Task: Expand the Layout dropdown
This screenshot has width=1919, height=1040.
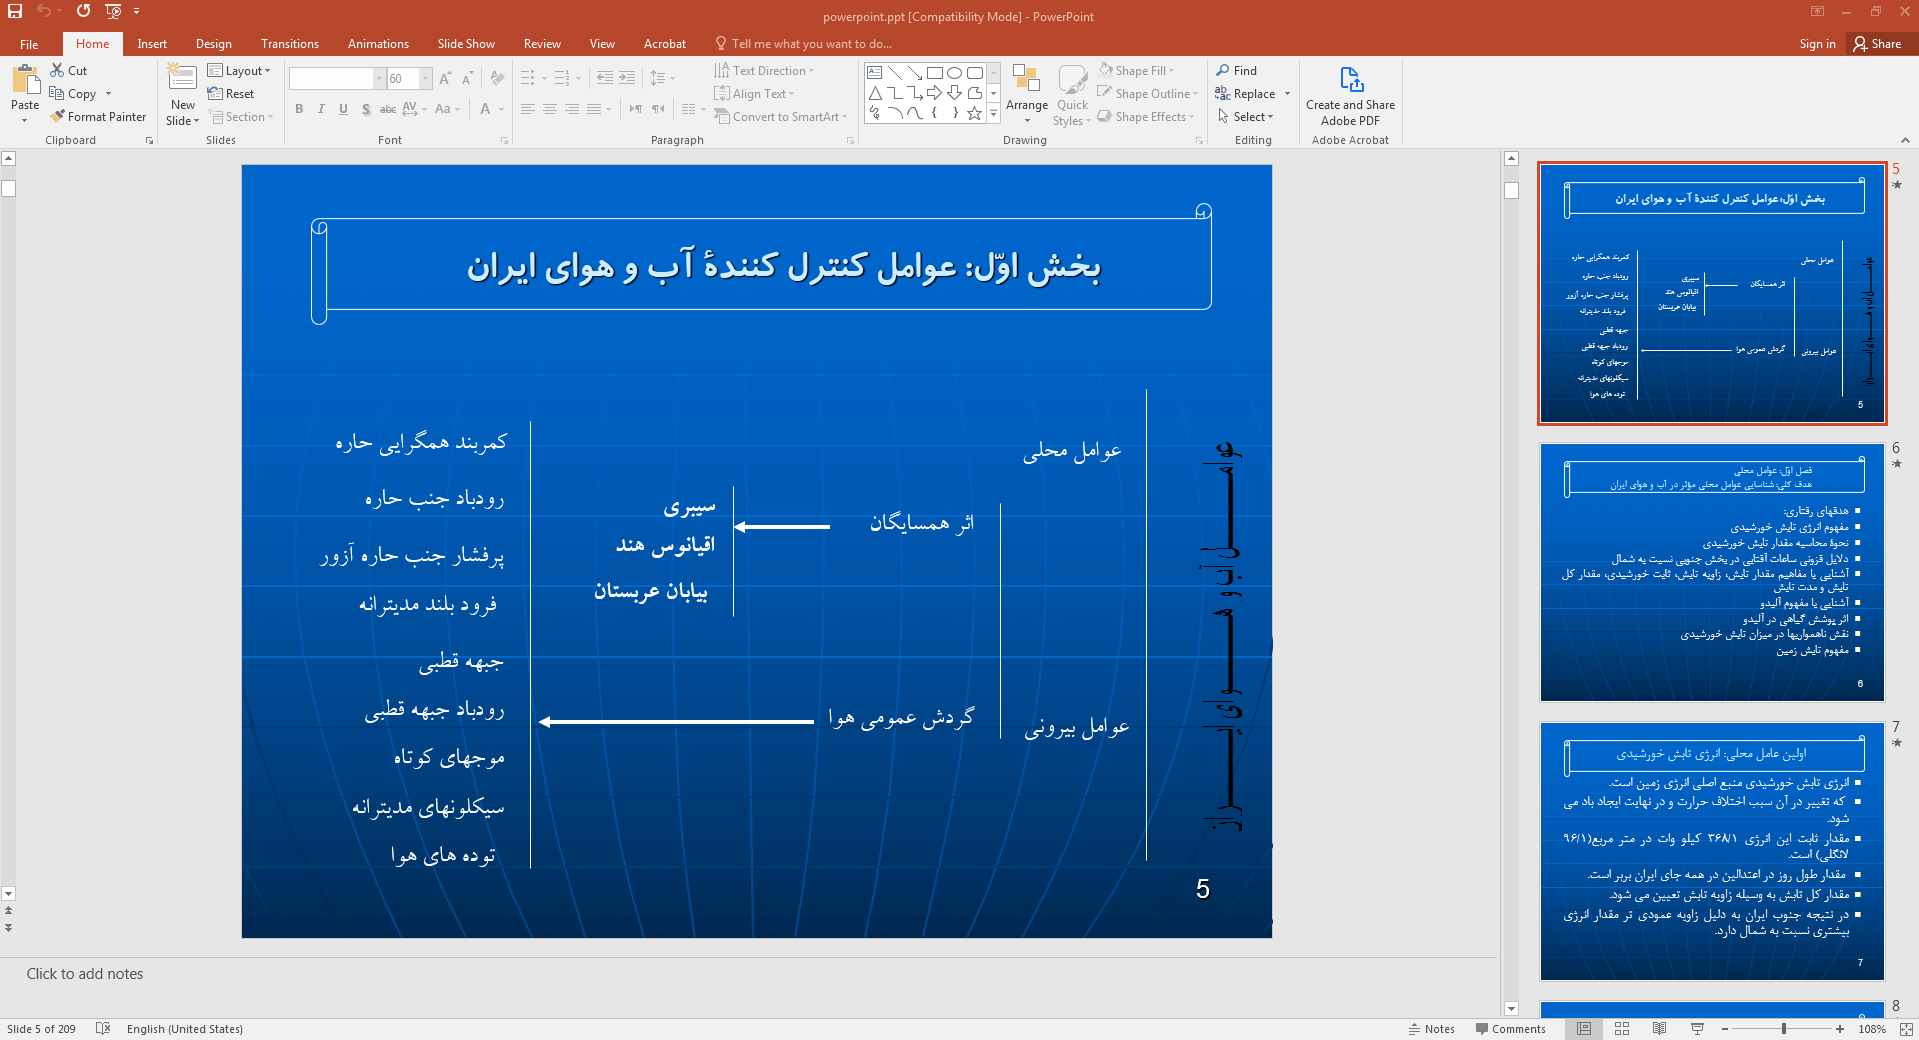Action: [239, 71]
